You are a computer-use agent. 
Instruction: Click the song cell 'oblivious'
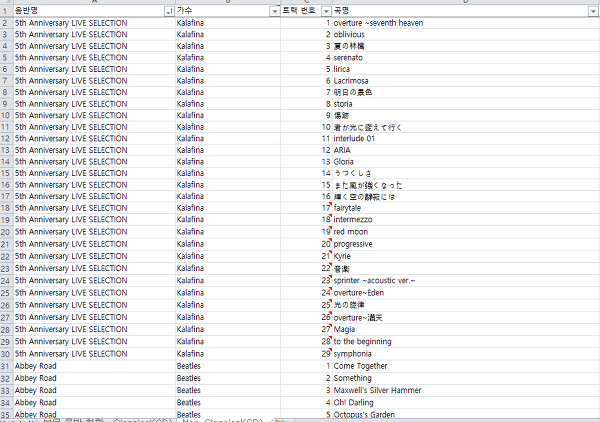(x=465, y=34)
